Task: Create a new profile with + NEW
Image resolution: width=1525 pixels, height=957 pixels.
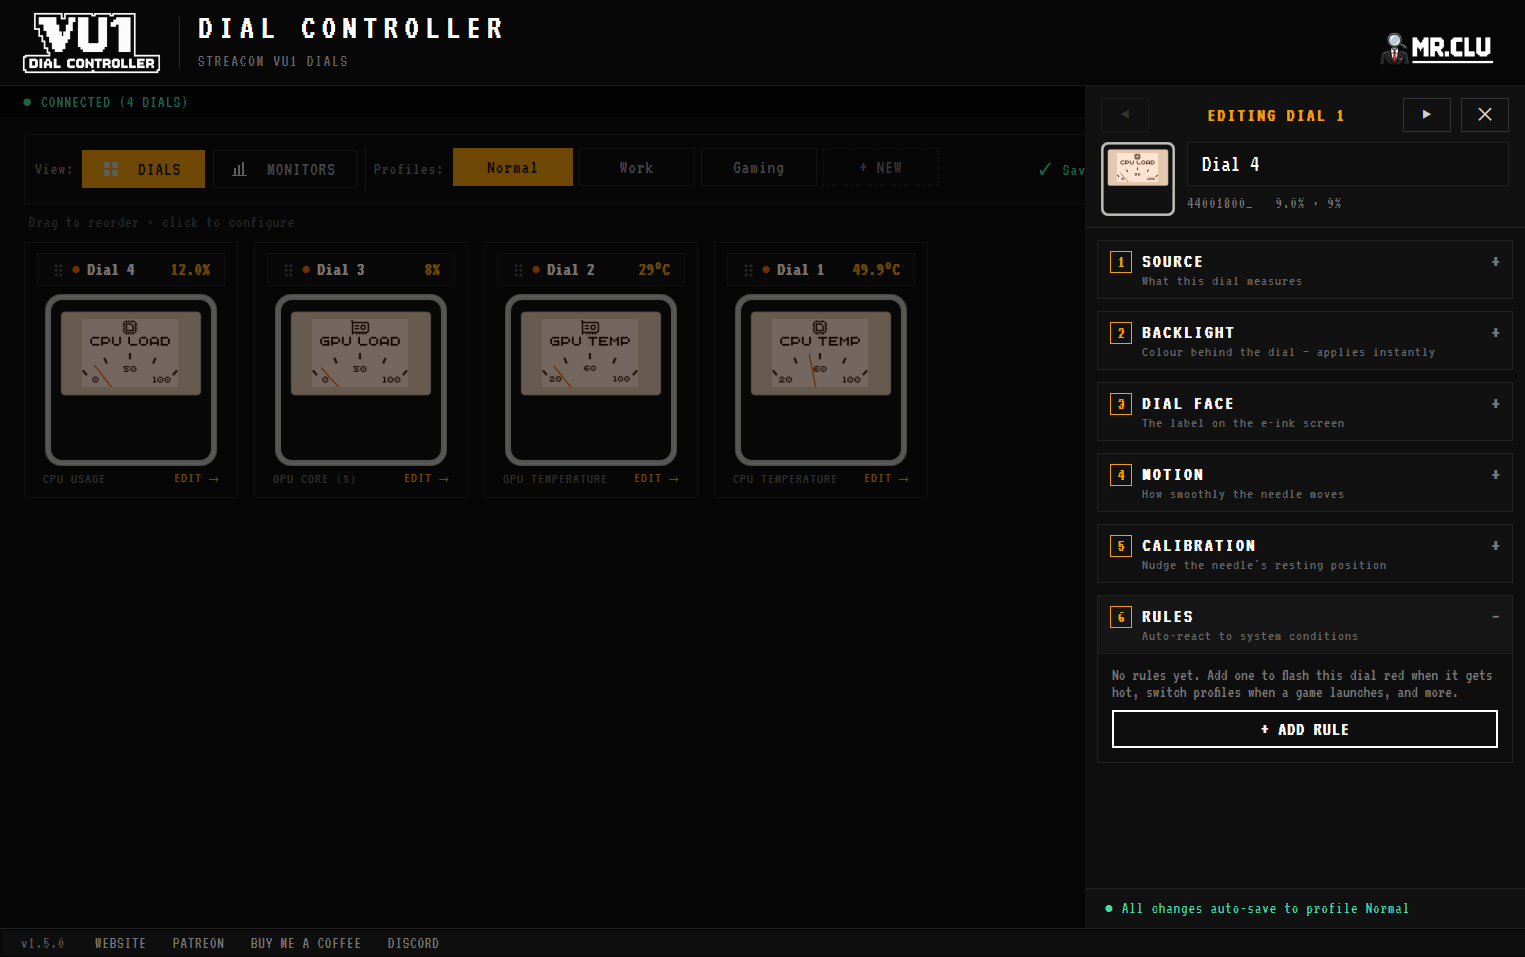Action: click(881, 167)
